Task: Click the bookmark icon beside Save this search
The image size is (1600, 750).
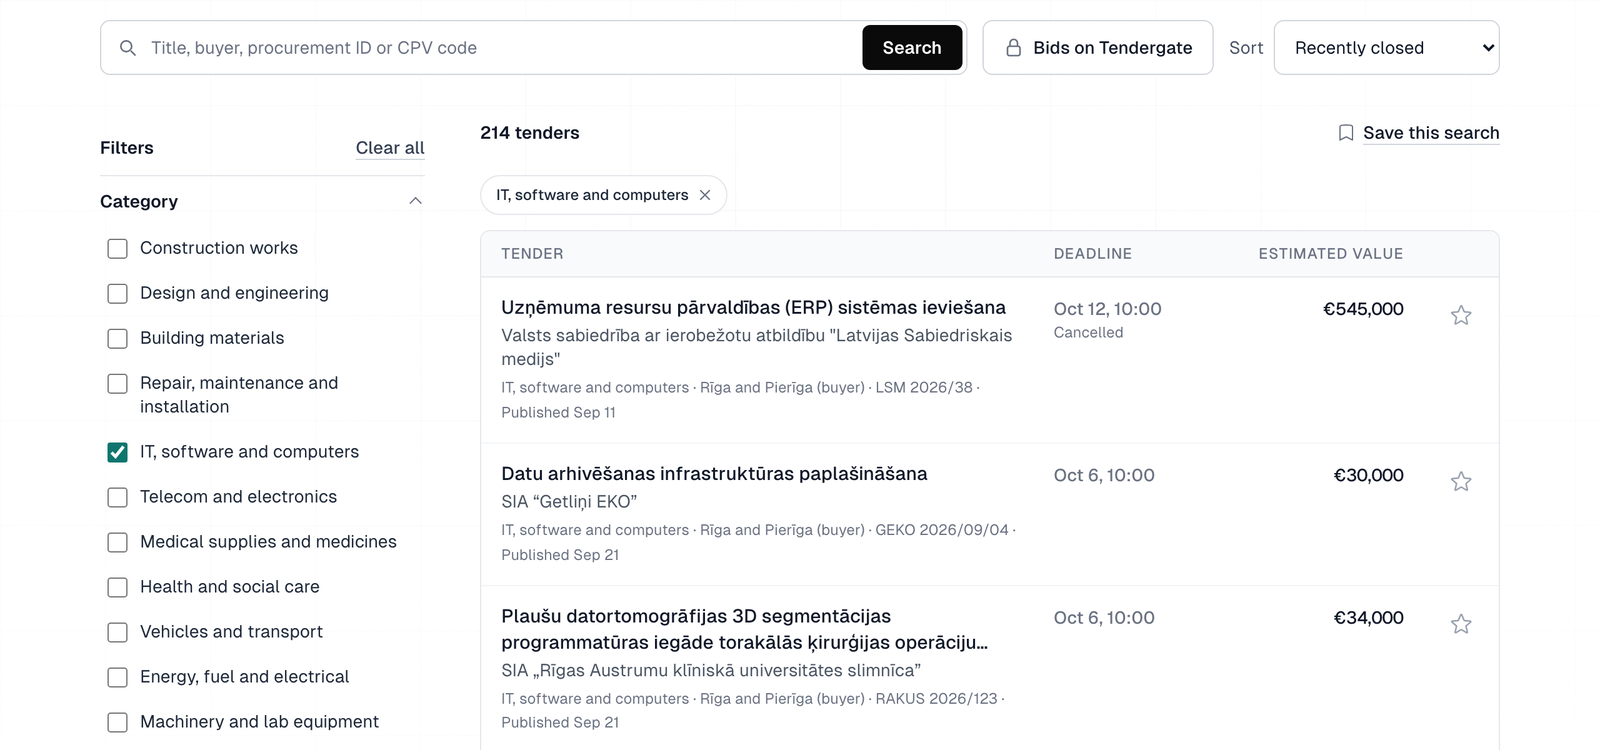Action: (1346, 133)
